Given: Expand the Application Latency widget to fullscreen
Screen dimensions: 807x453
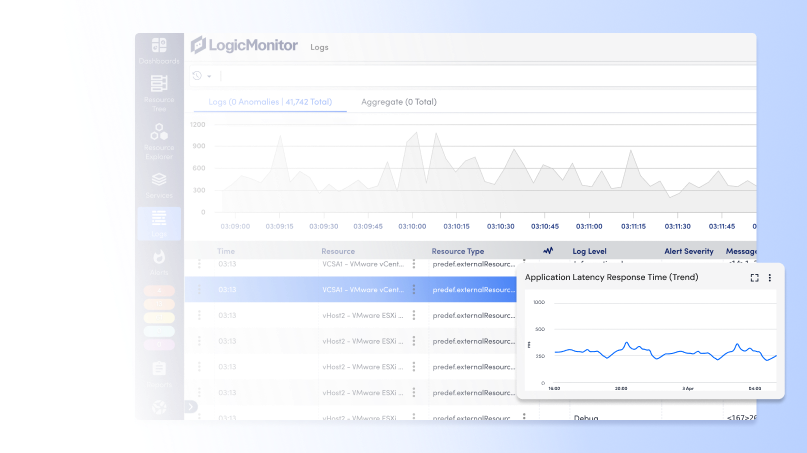Looking at the screenshot, I should pos(755,278).
